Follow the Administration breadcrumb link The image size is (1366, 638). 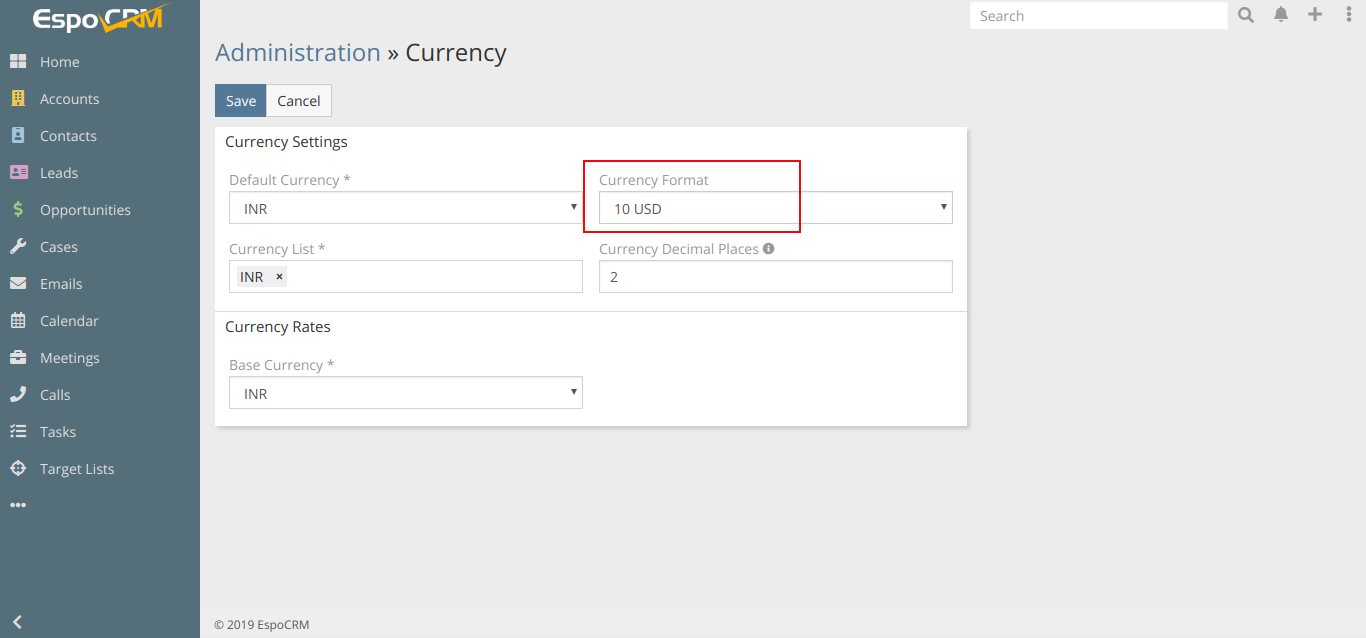[x=298, y=53]
